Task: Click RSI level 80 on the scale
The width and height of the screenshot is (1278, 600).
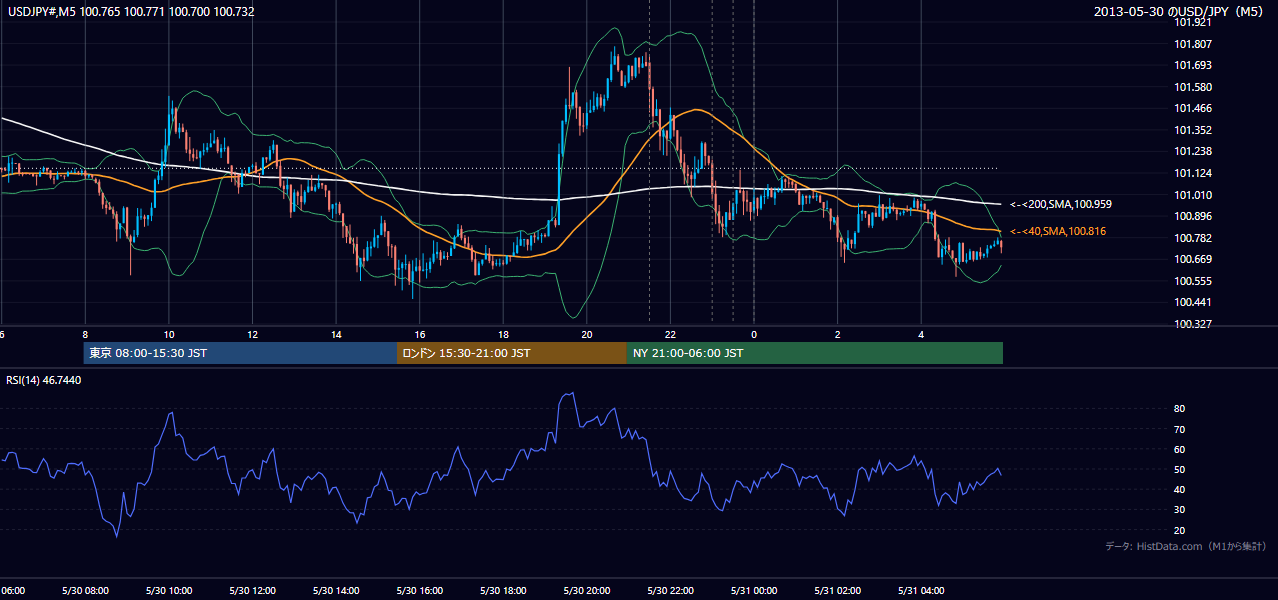Action: [1179, 409]
